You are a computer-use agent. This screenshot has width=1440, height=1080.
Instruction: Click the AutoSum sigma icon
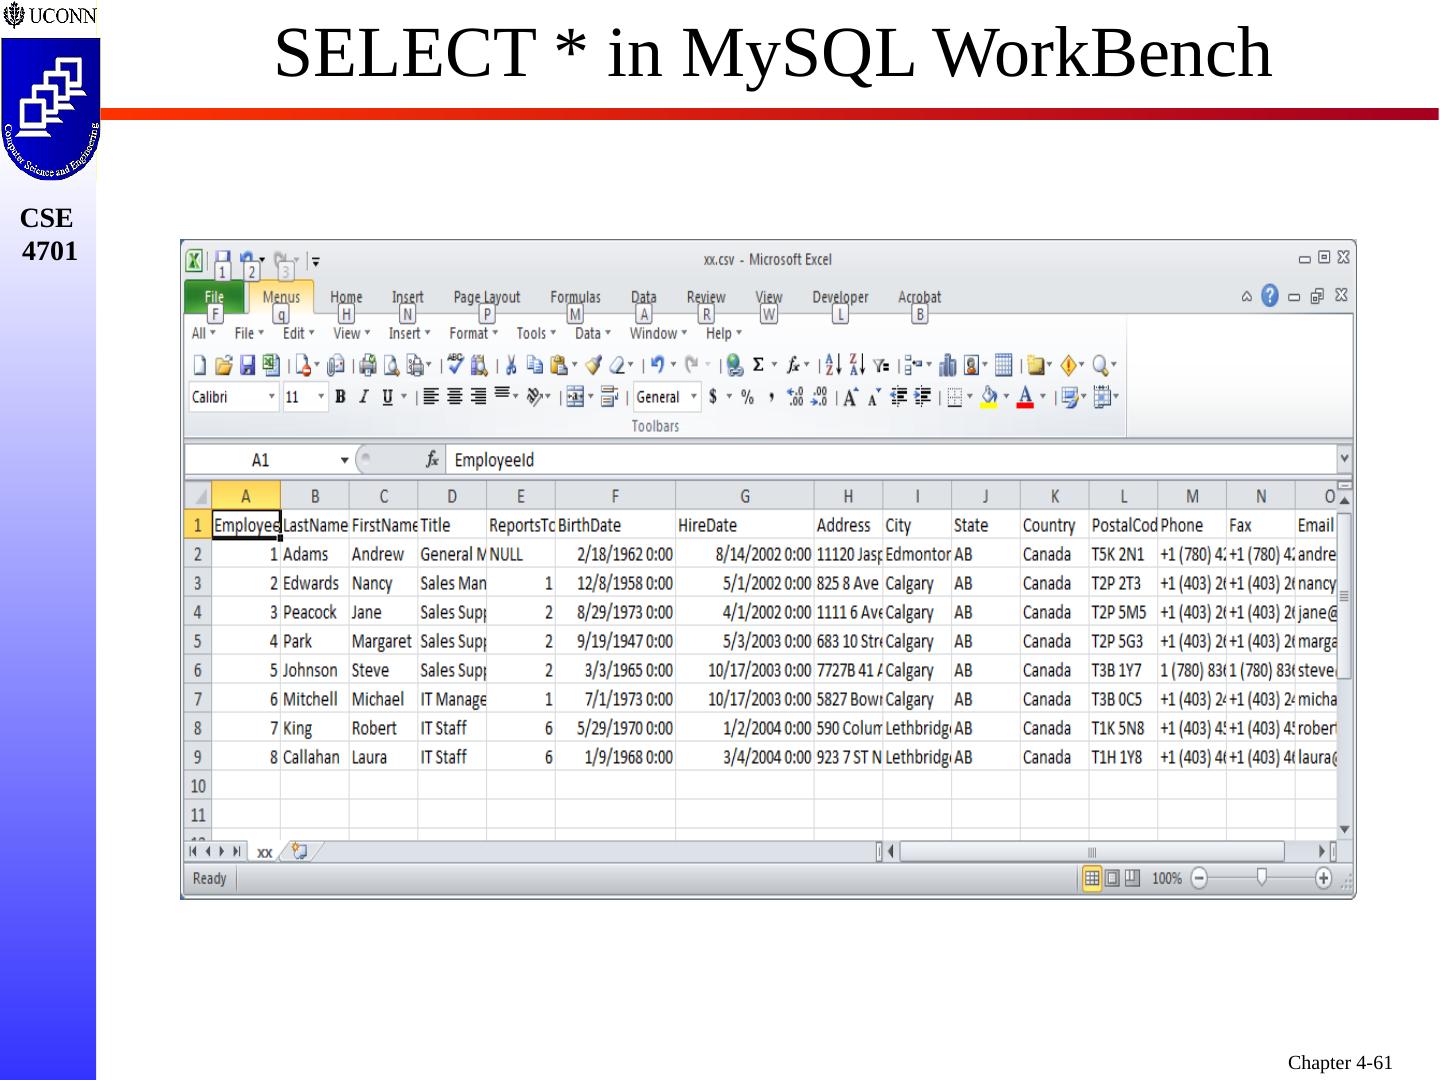pyautogui.click(x=758, y=365)
